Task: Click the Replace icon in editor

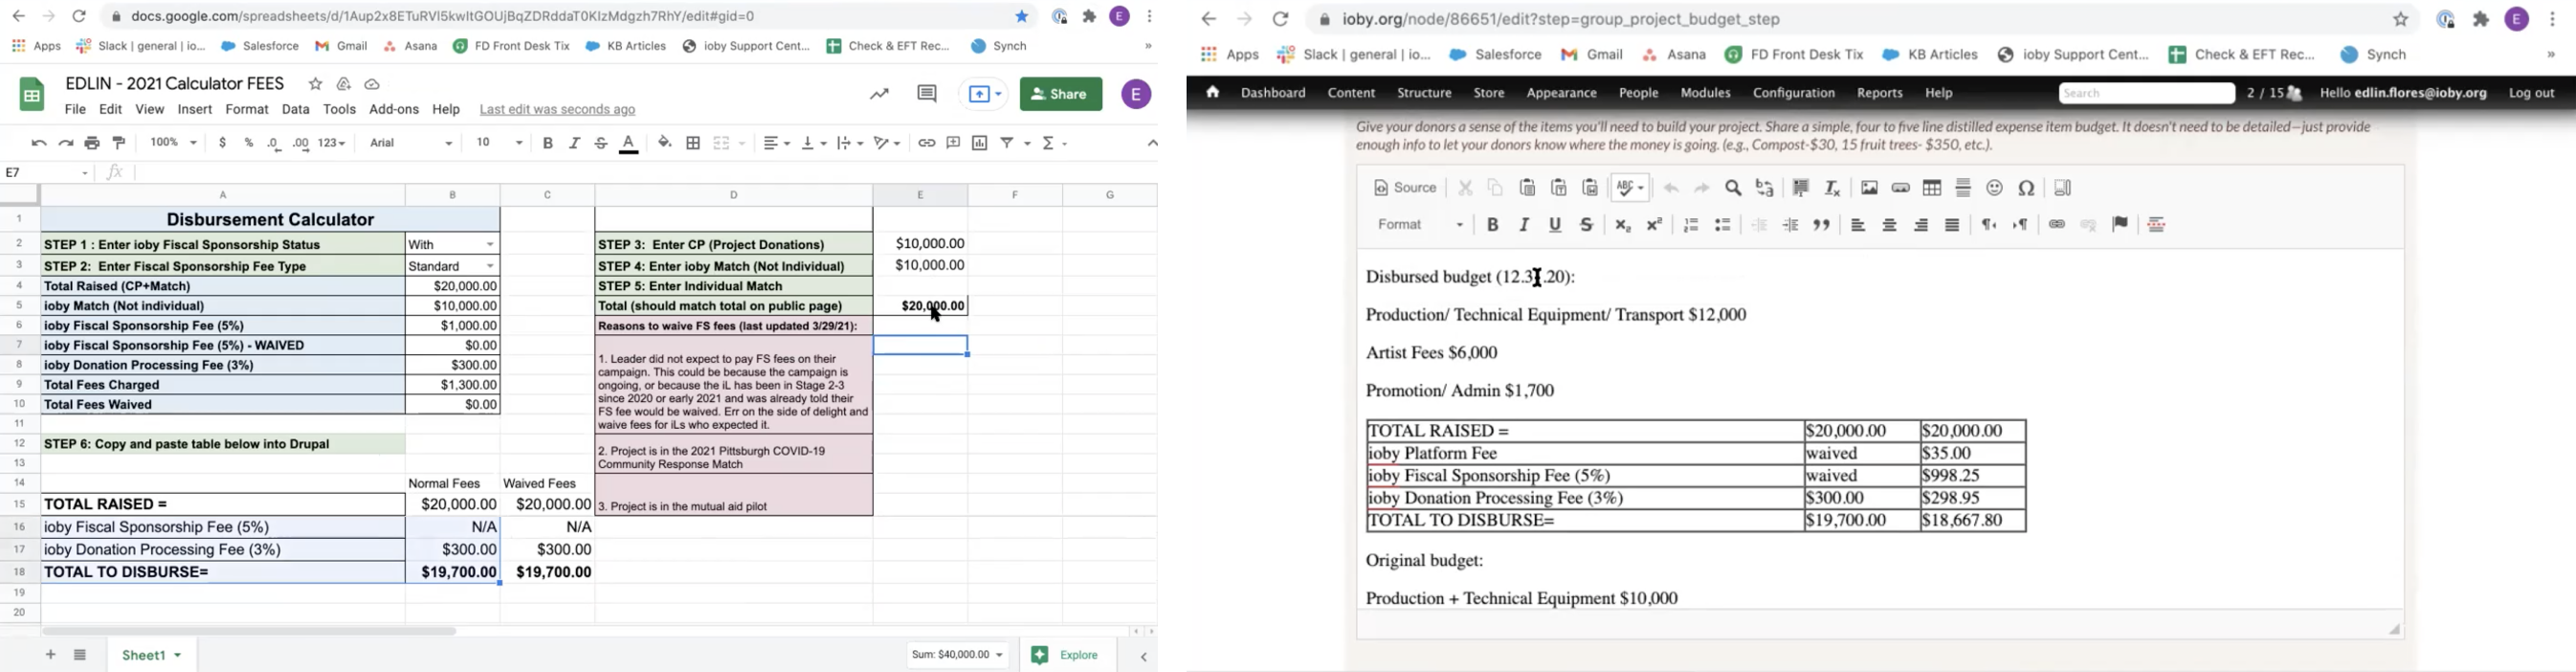Action: pos(1765,188)
